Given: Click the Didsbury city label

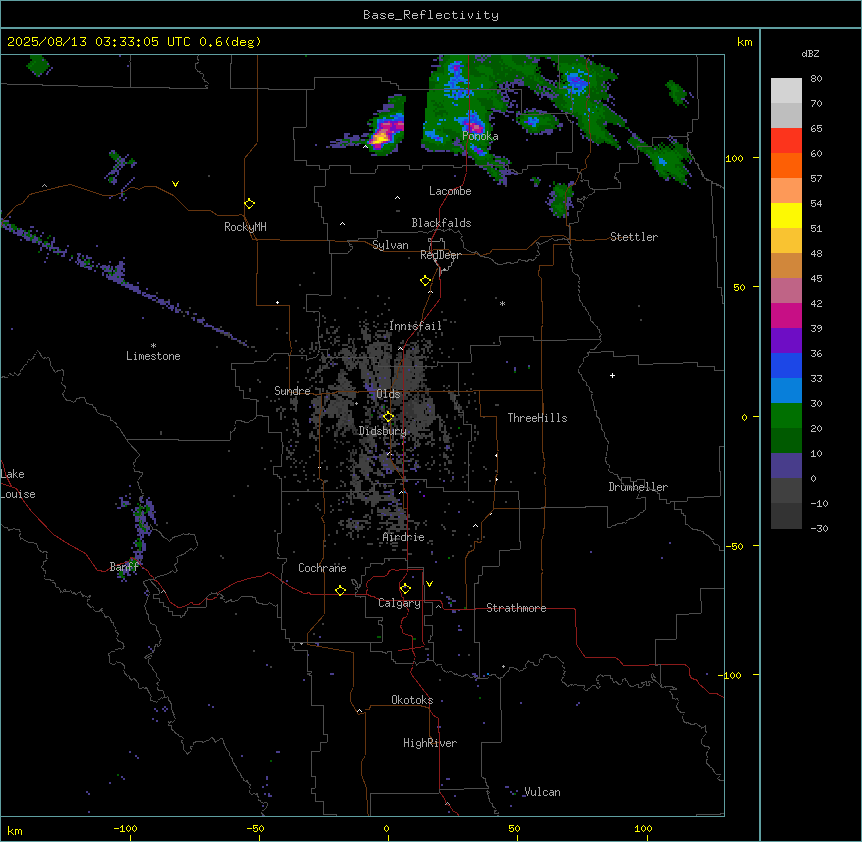Looking at the screenshot, I should click(383, 431).
